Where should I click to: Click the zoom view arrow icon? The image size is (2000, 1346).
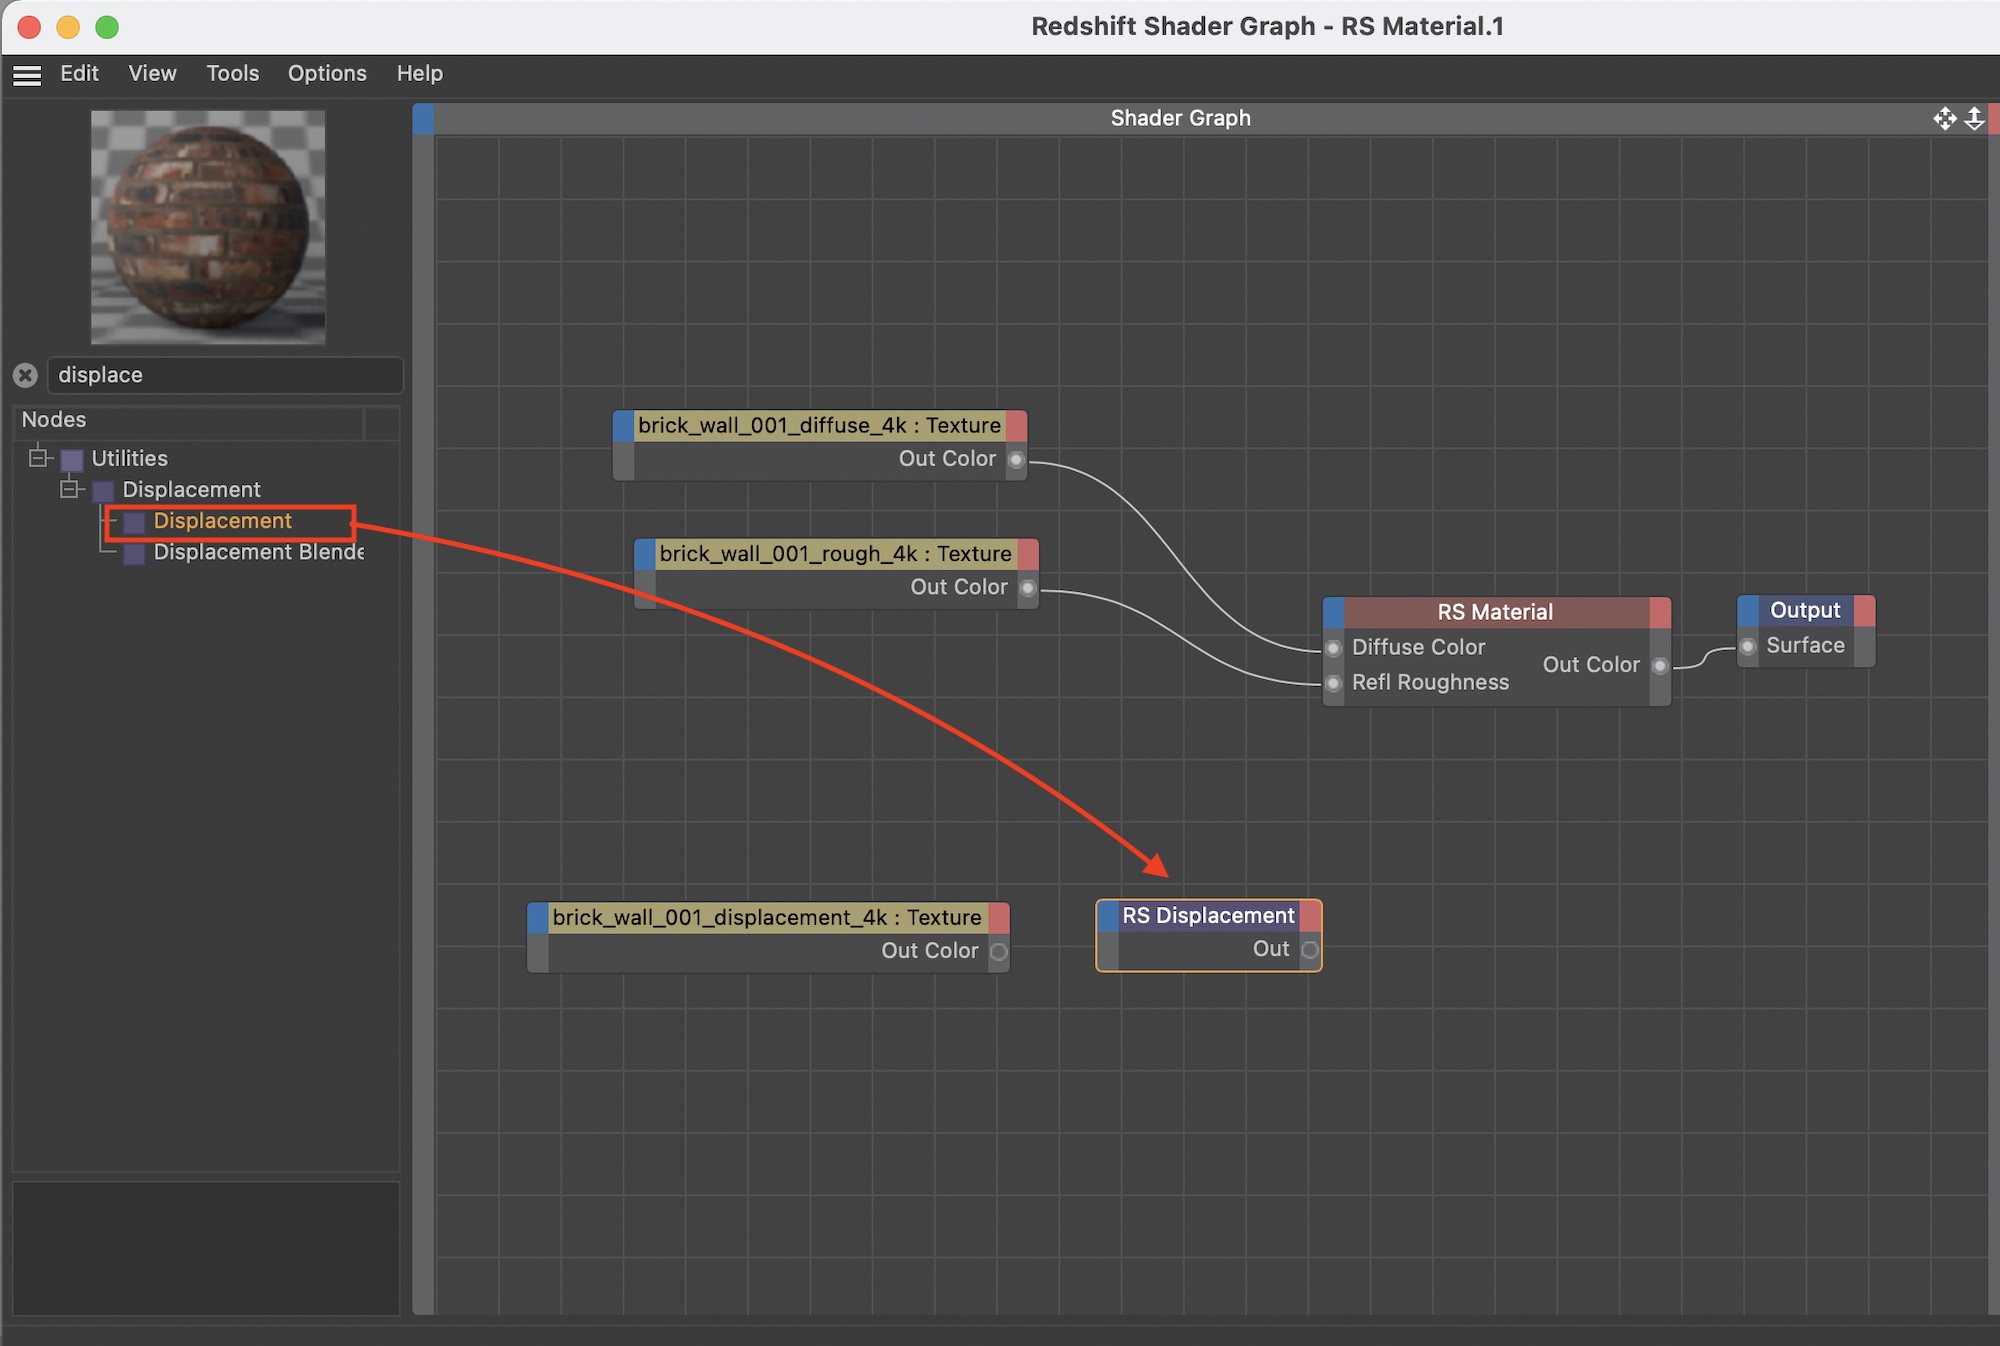[x=1974, y=119]
